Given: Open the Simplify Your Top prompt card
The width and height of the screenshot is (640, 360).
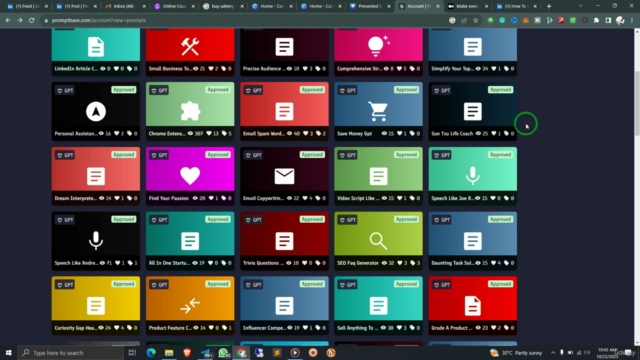Looking at the screenshot, I should pyautogui.click(x=472, y=51).
